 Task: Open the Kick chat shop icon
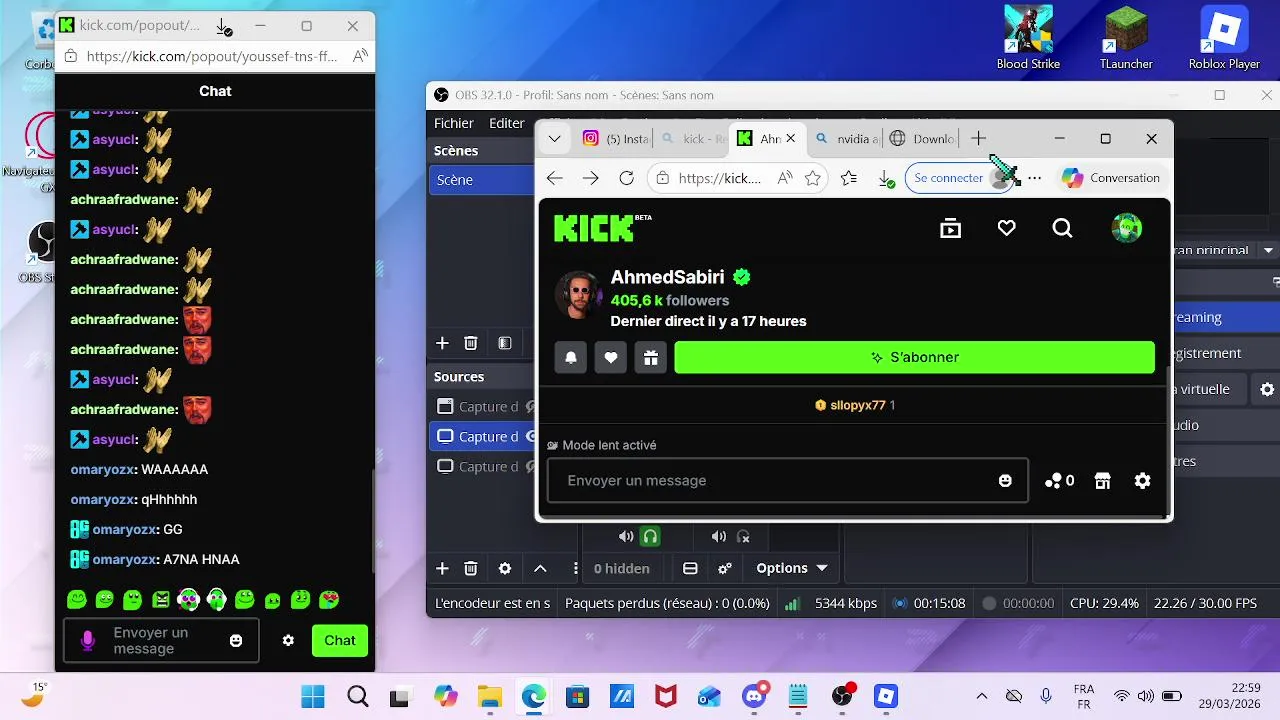1102,481
